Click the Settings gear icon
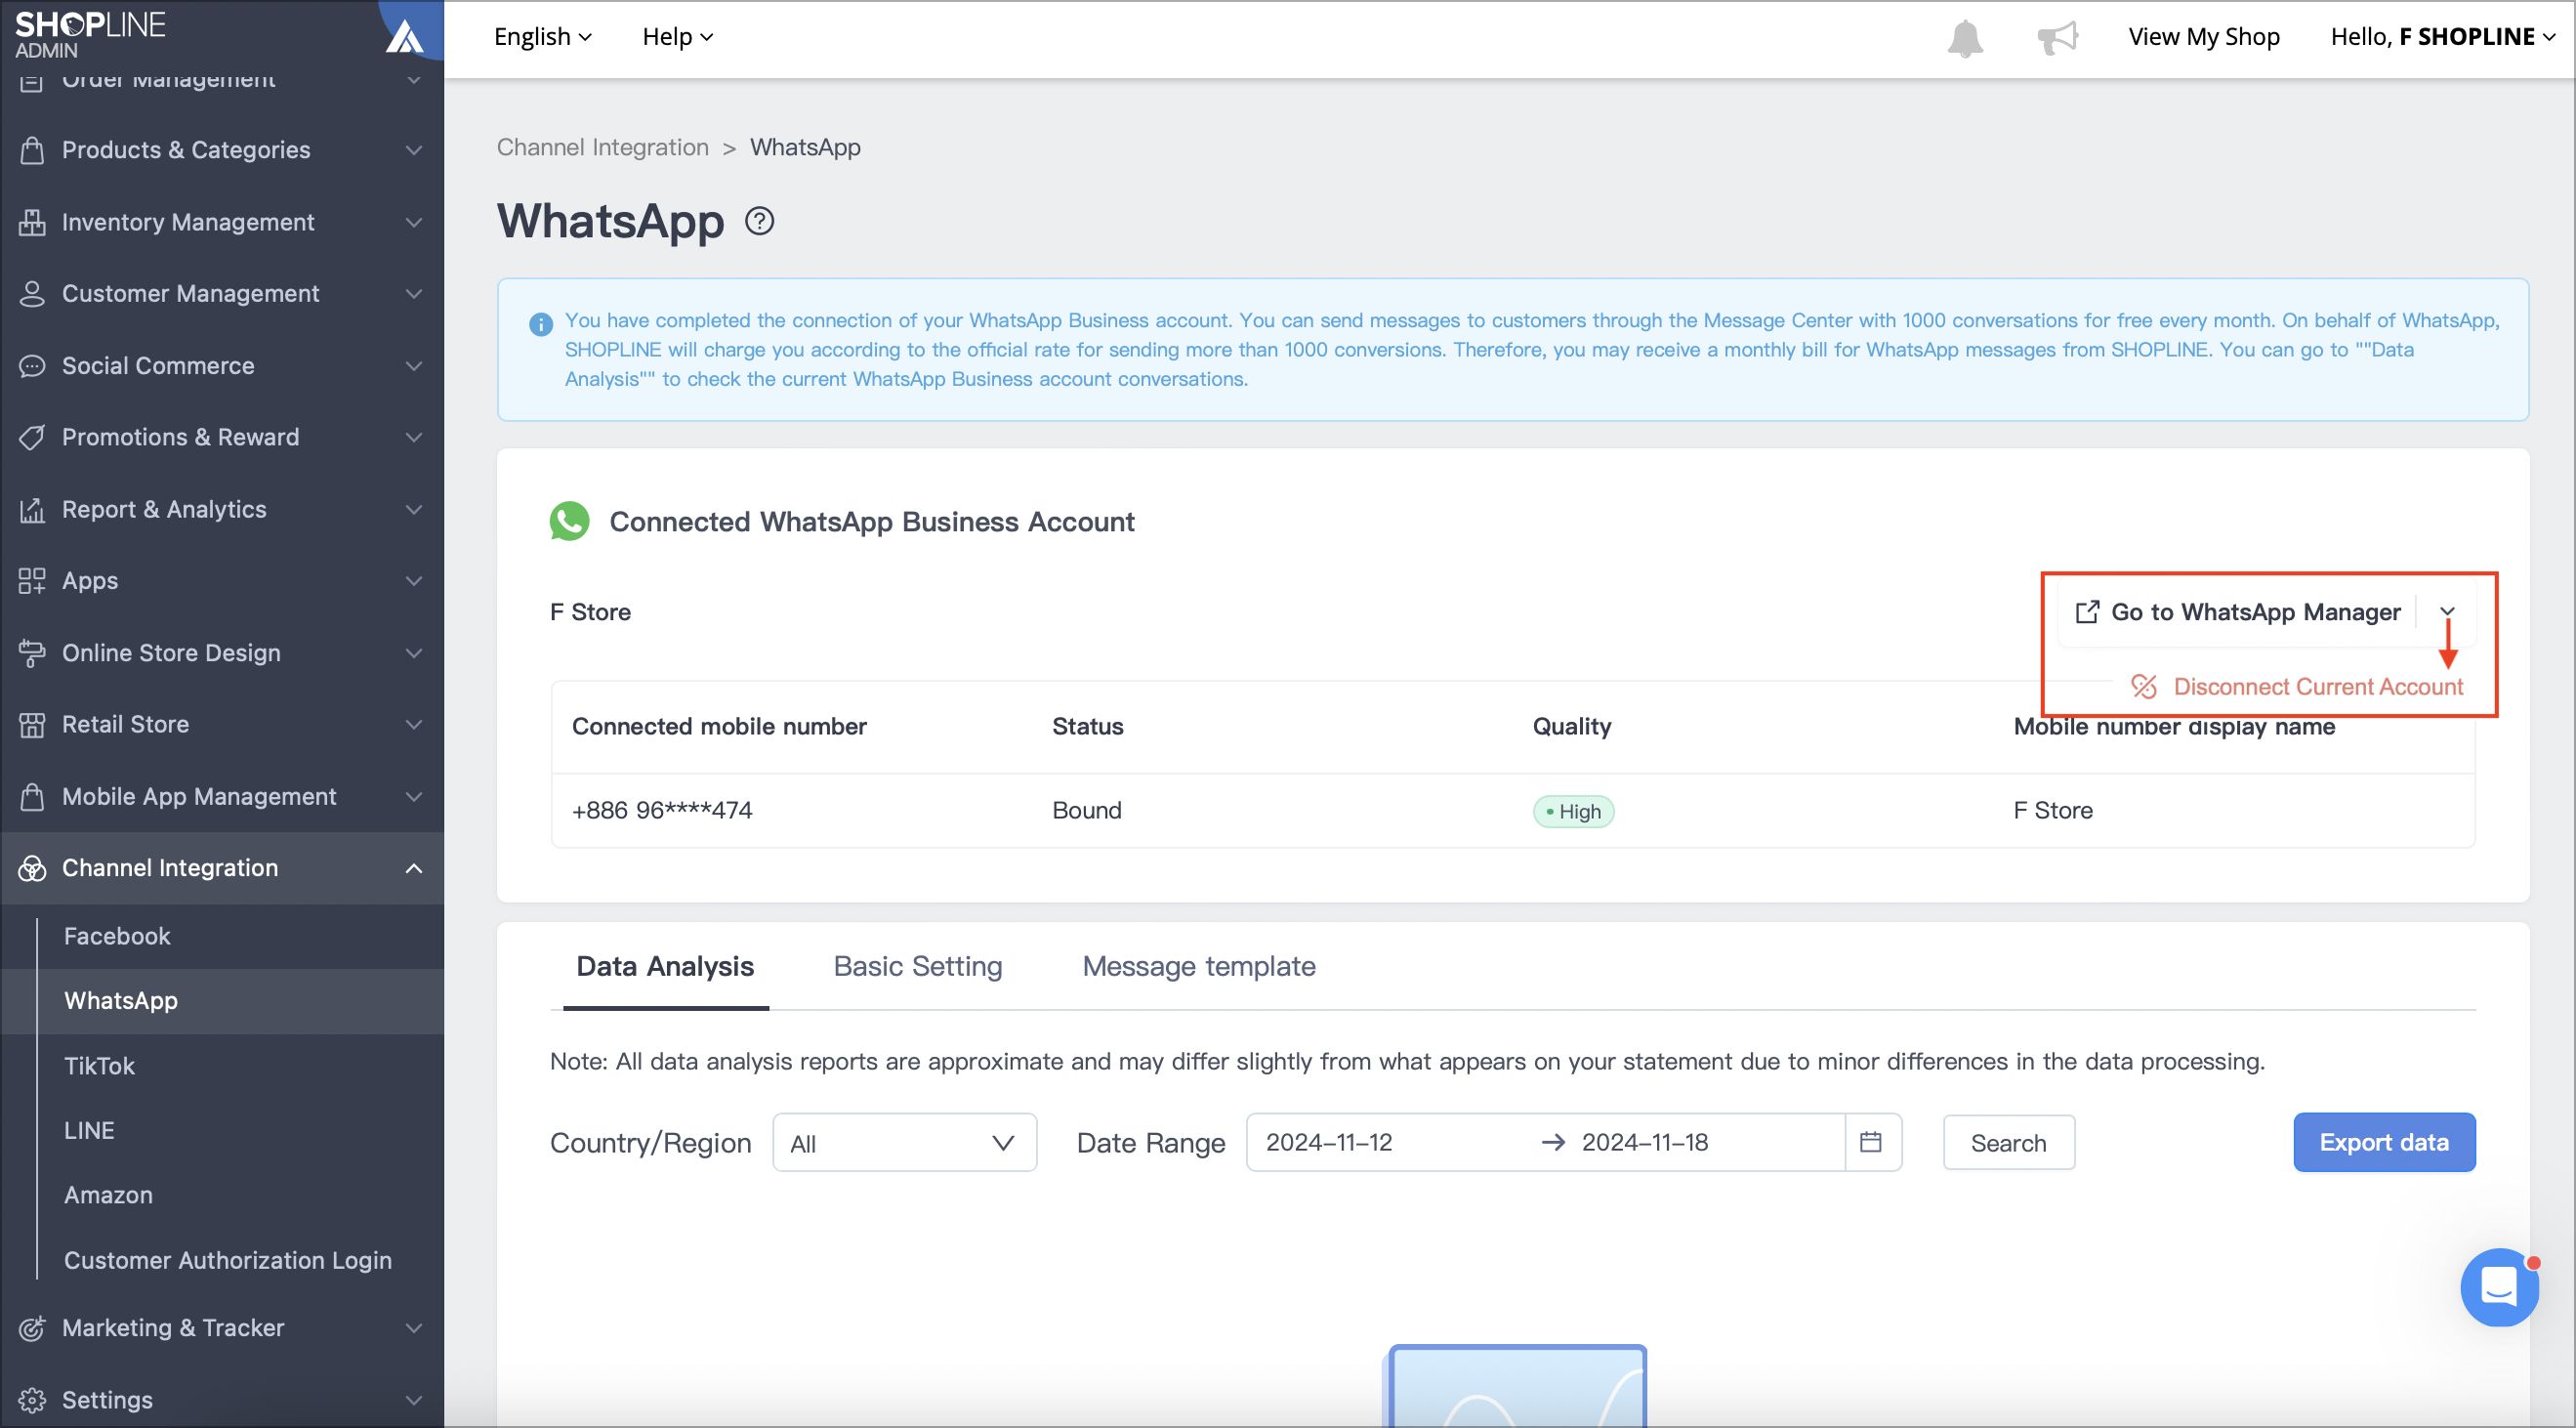Image resolution: width=2576 pixels, height=1428 pixels. pyautogui.click(x=32, y=1400)
